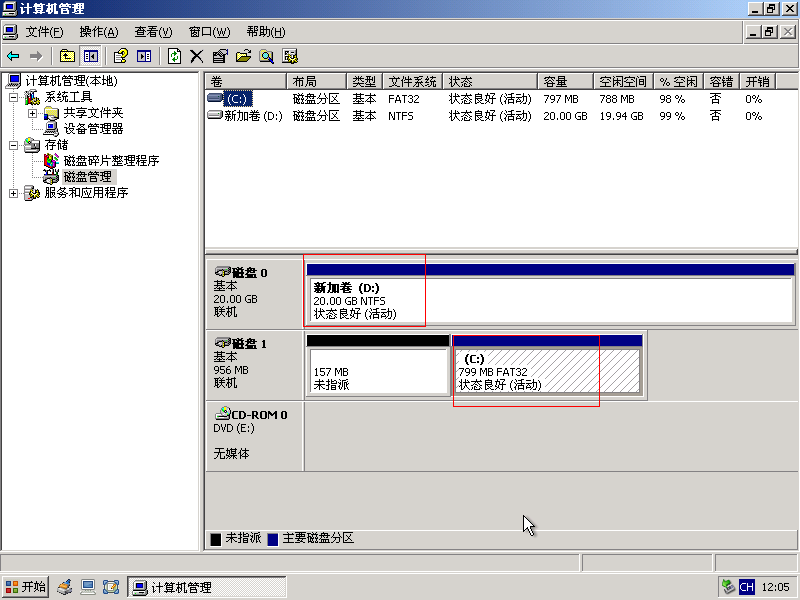
Task: Open the 窗口(W) menu
Action: (x=210, y=32)
